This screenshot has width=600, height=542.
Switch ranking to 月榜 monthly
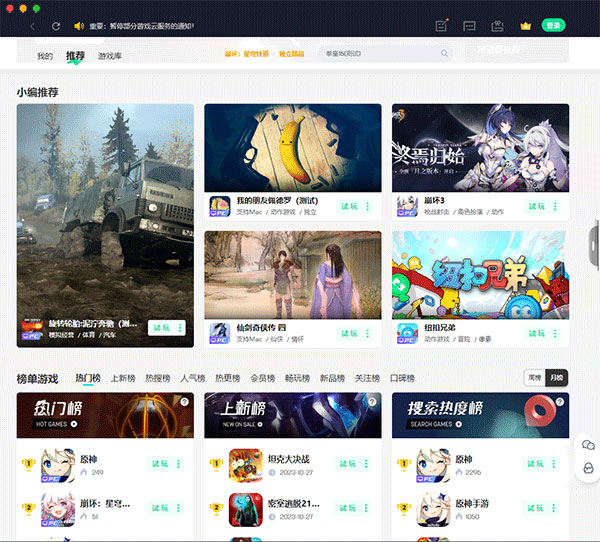pos(557,378)
